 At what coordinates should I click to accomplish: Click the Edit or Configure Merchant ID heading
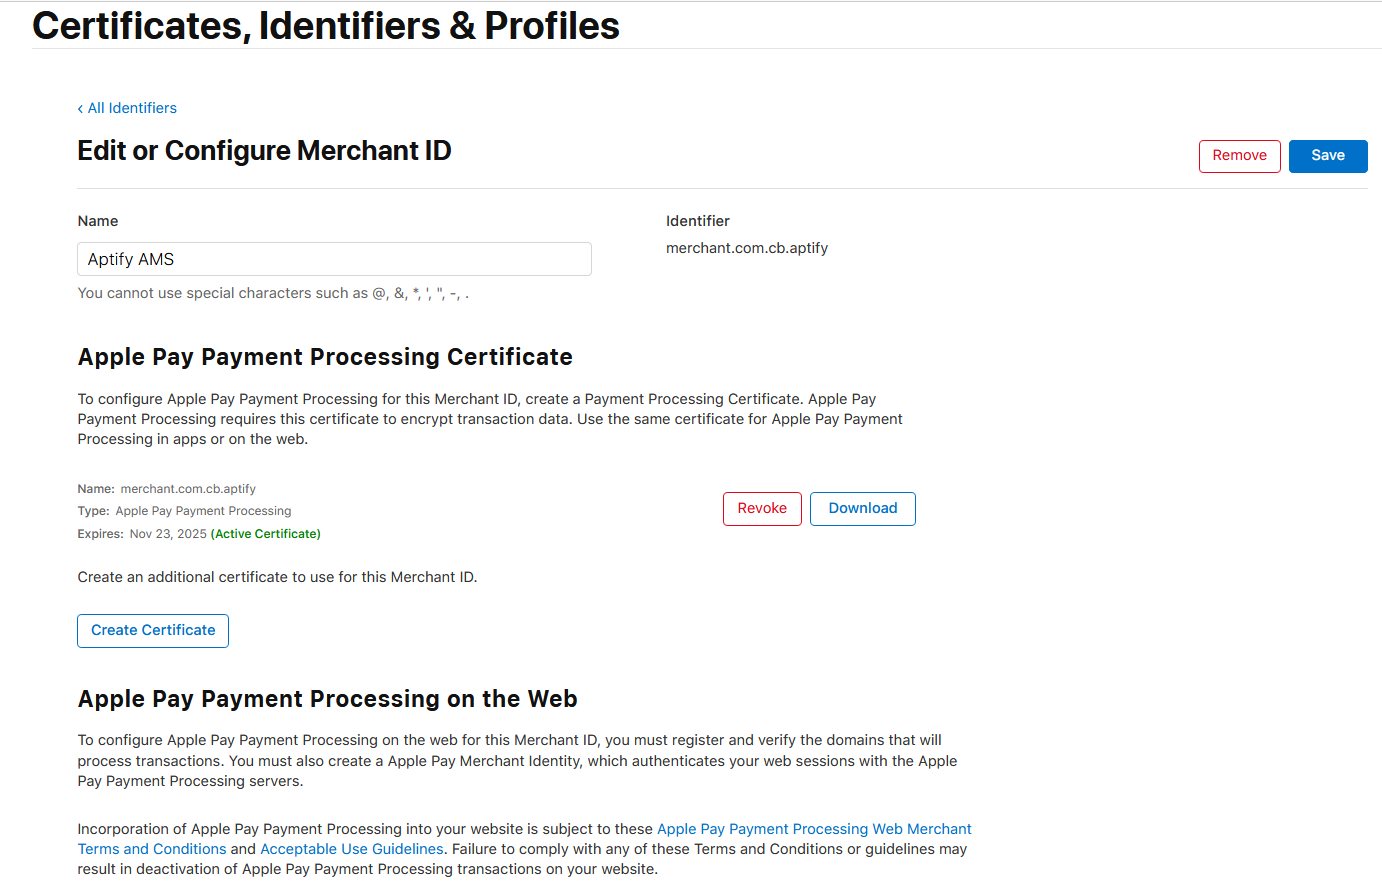264,151
